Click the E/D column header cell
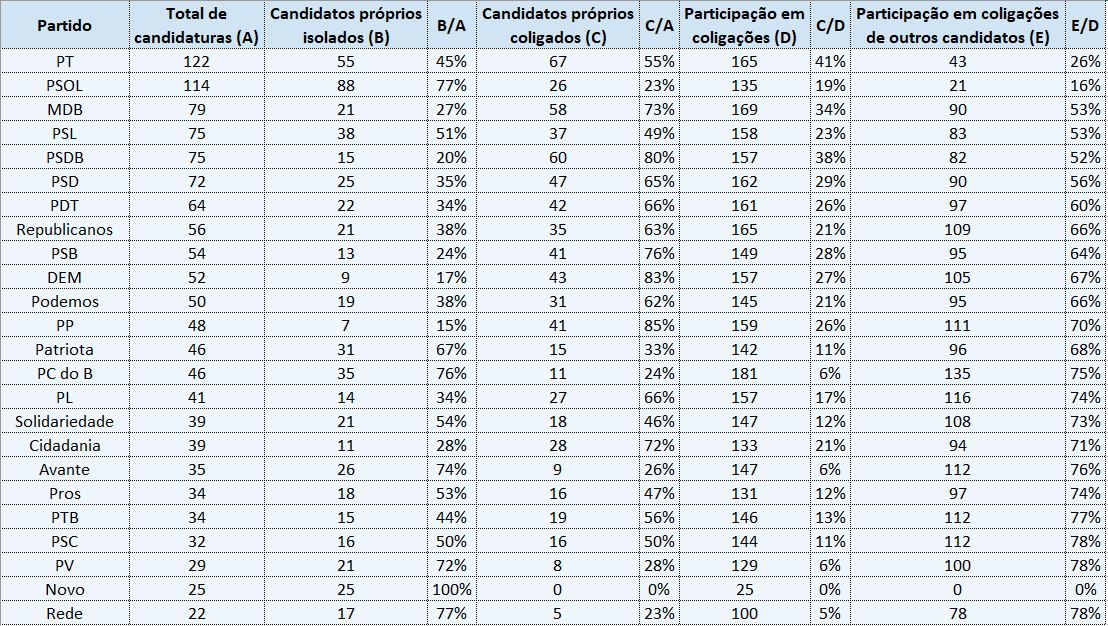Viewport: 1108px width, 626px height. coord(1085,25)
